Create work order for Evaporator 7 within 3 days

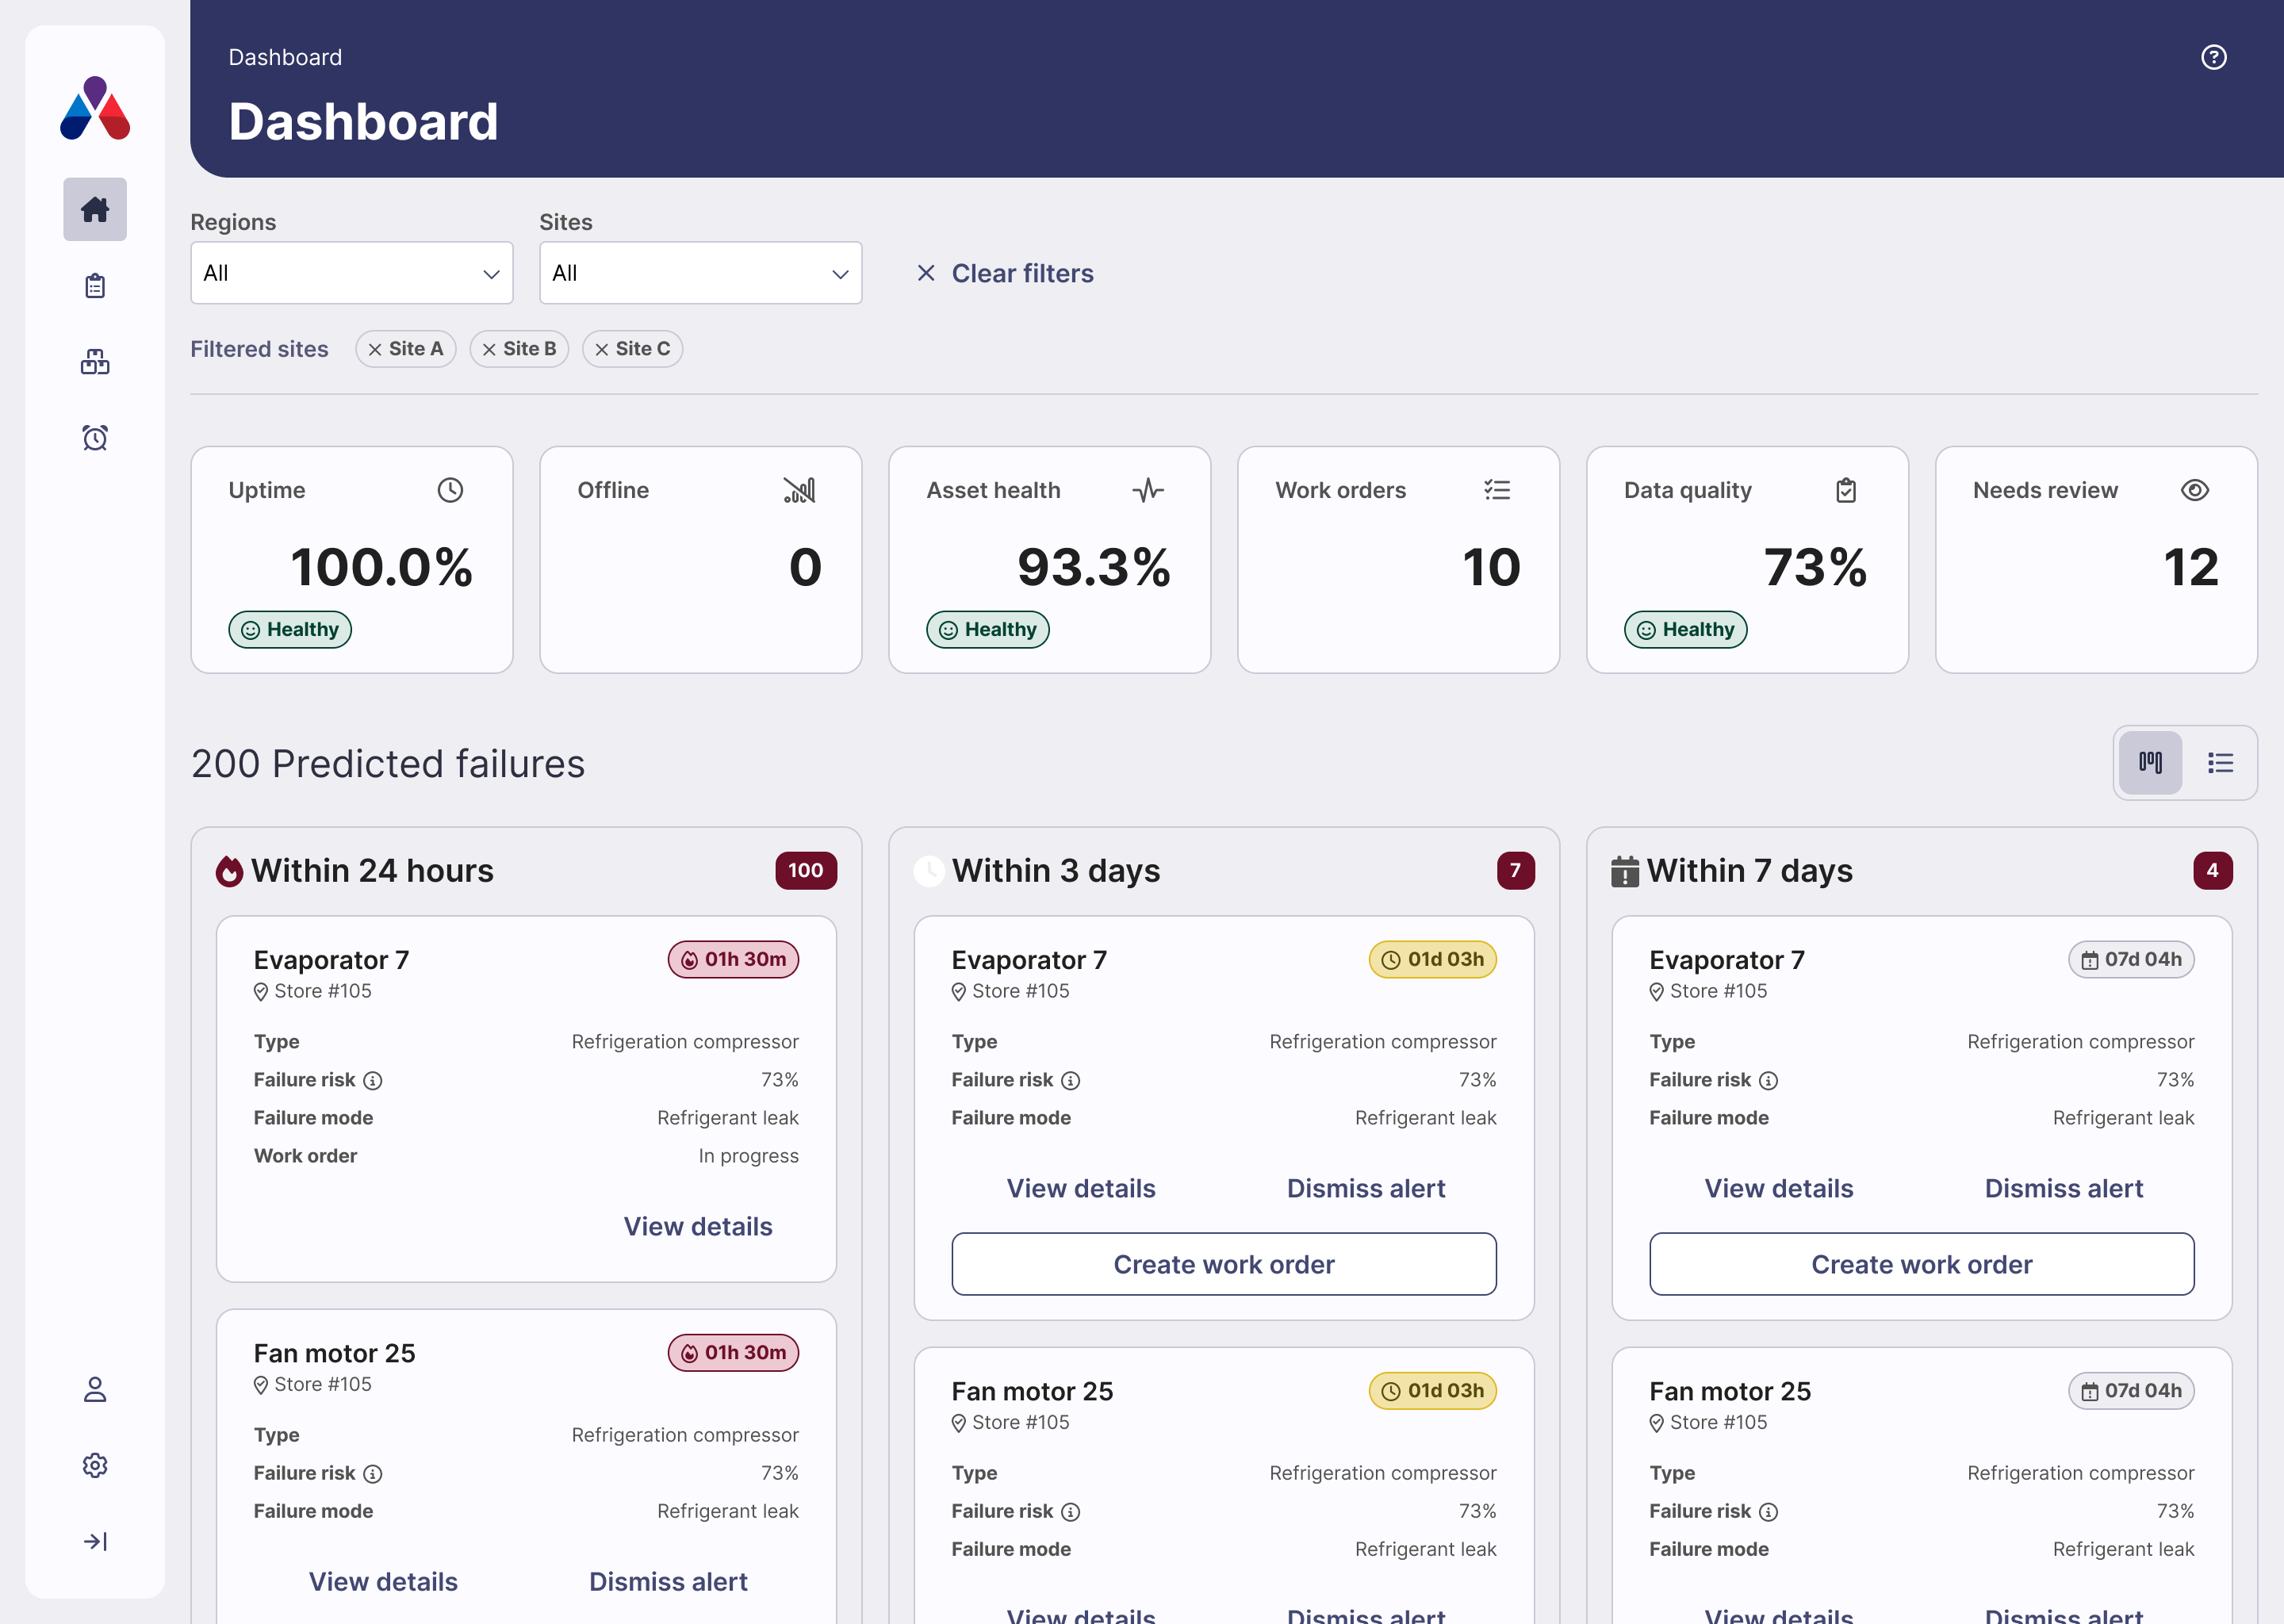1224,1264
